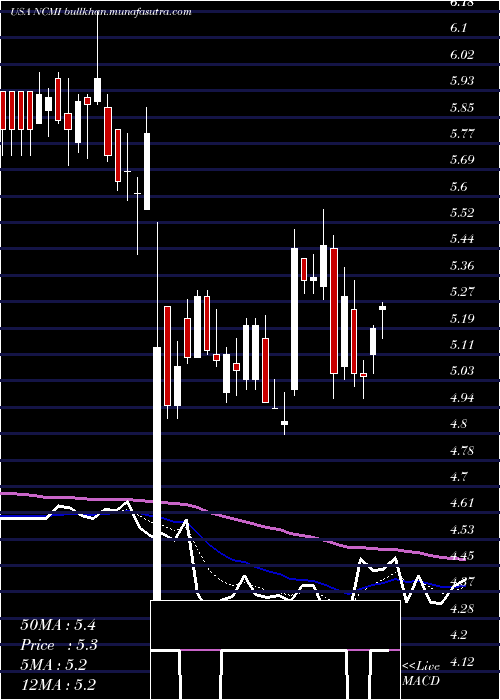Select the 5.77 price axis label
Screen dimensions: 500x700
[x=462, y=133]
